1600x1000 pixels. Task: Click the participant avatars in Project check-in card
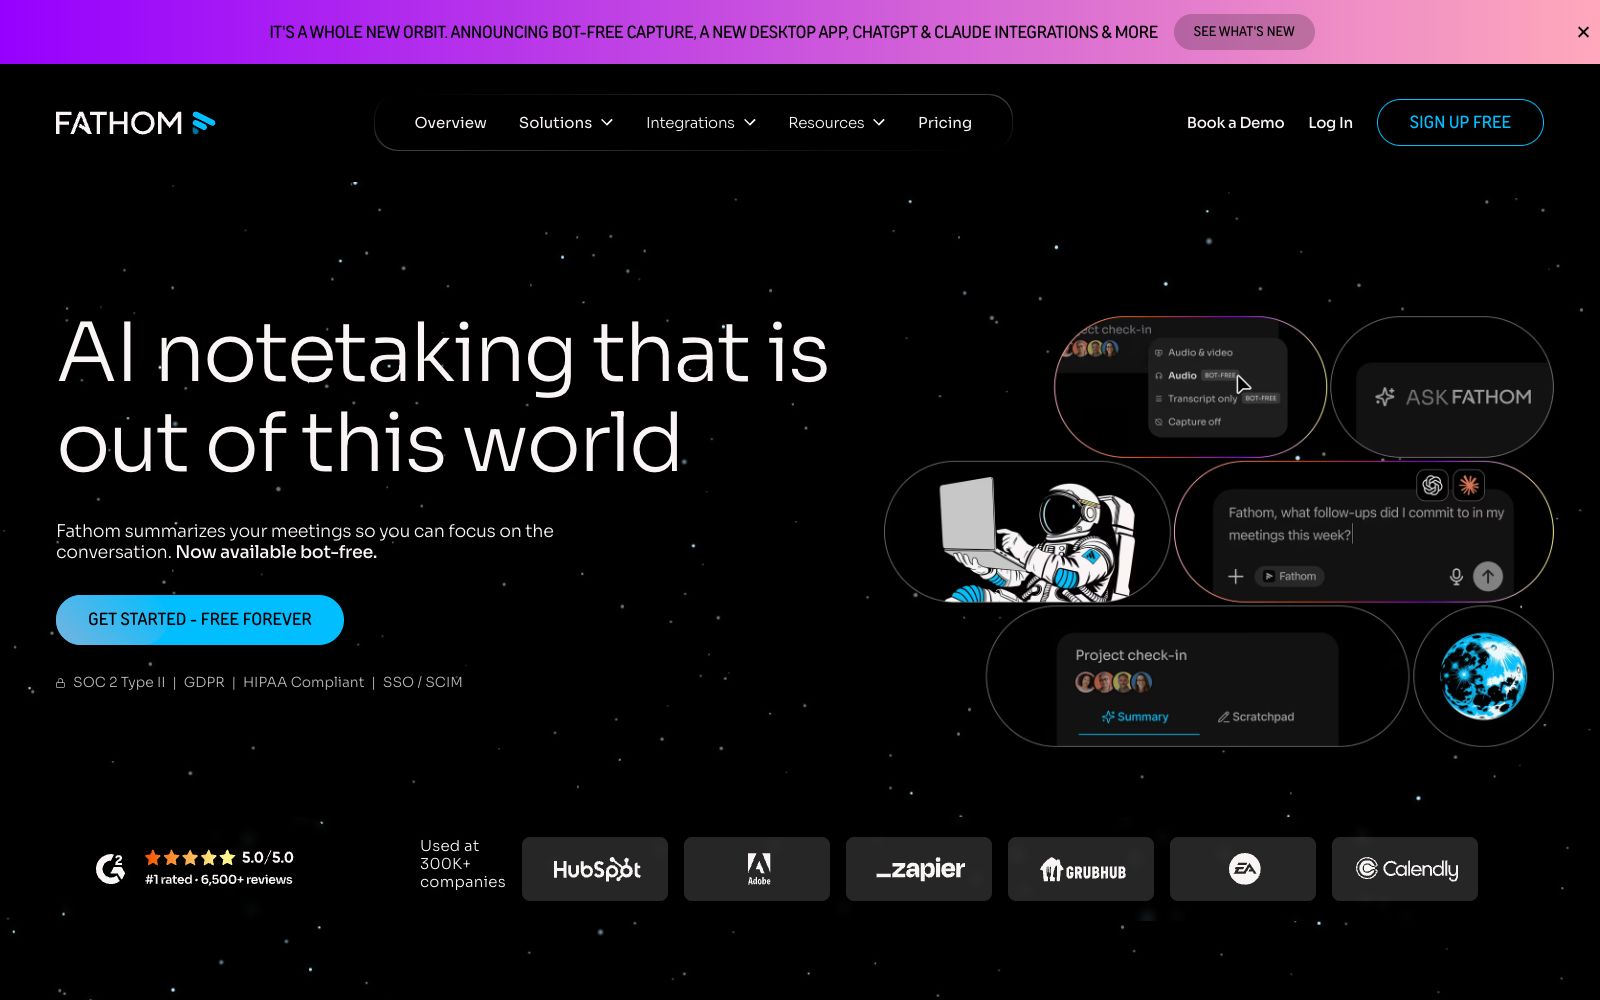[1113, 682]
